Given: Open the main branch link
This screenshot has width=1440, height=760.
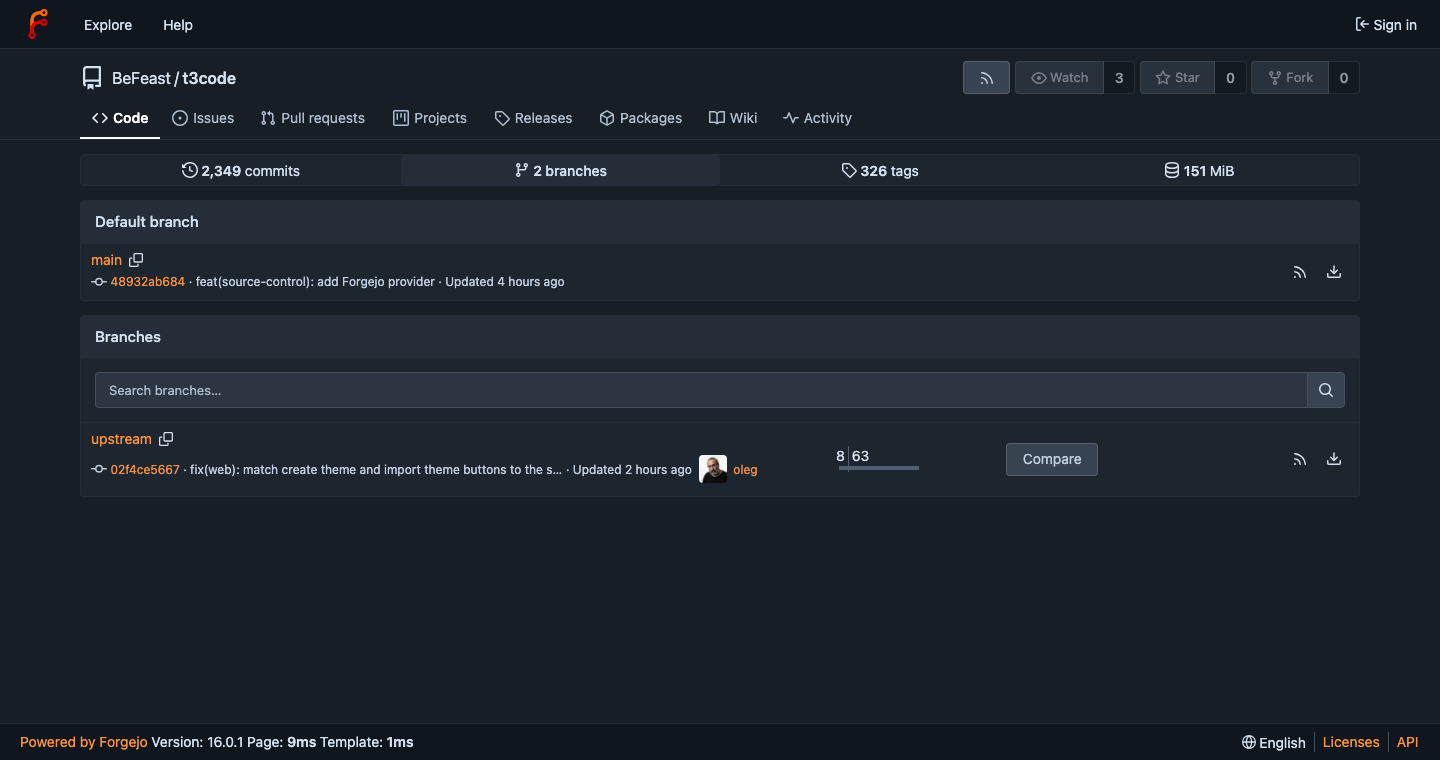Looking at the screenshot, I should click(106, 260).
